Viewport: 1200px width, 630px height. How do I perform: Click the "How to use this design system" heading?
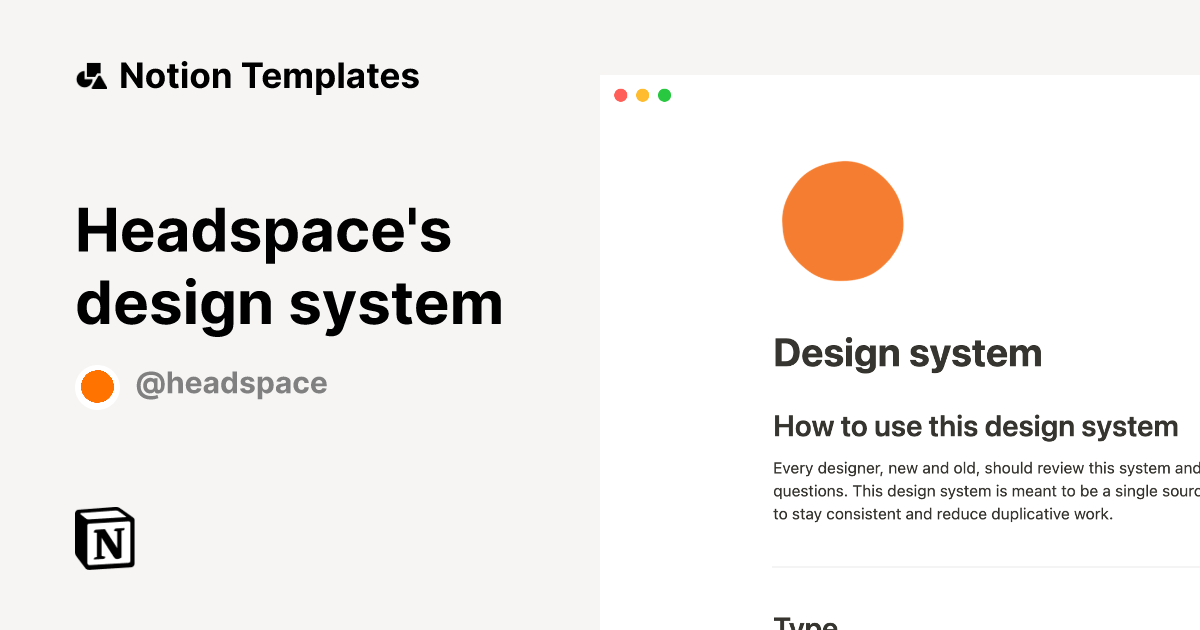[976, 426]
